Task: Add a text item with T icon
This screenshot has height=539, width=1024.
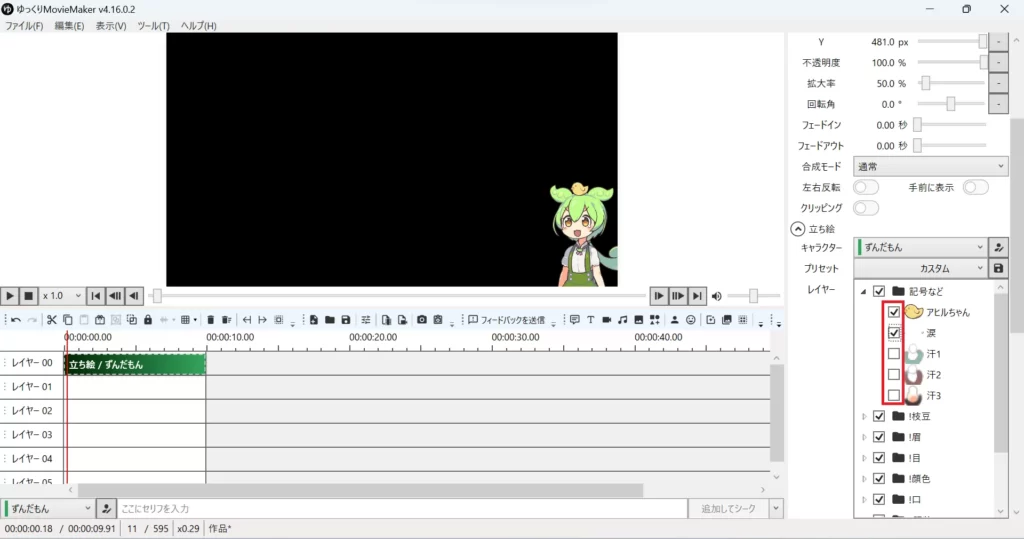Action: [590, 320]
